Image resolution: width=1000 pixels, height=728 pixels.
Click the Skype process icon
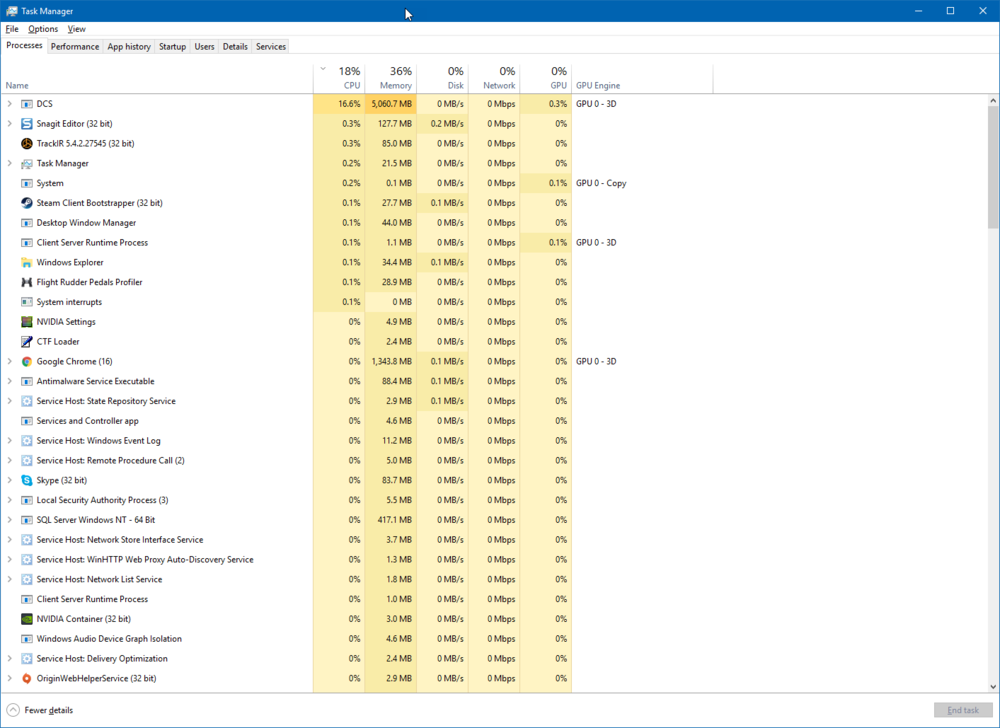(x=27, y=480)
